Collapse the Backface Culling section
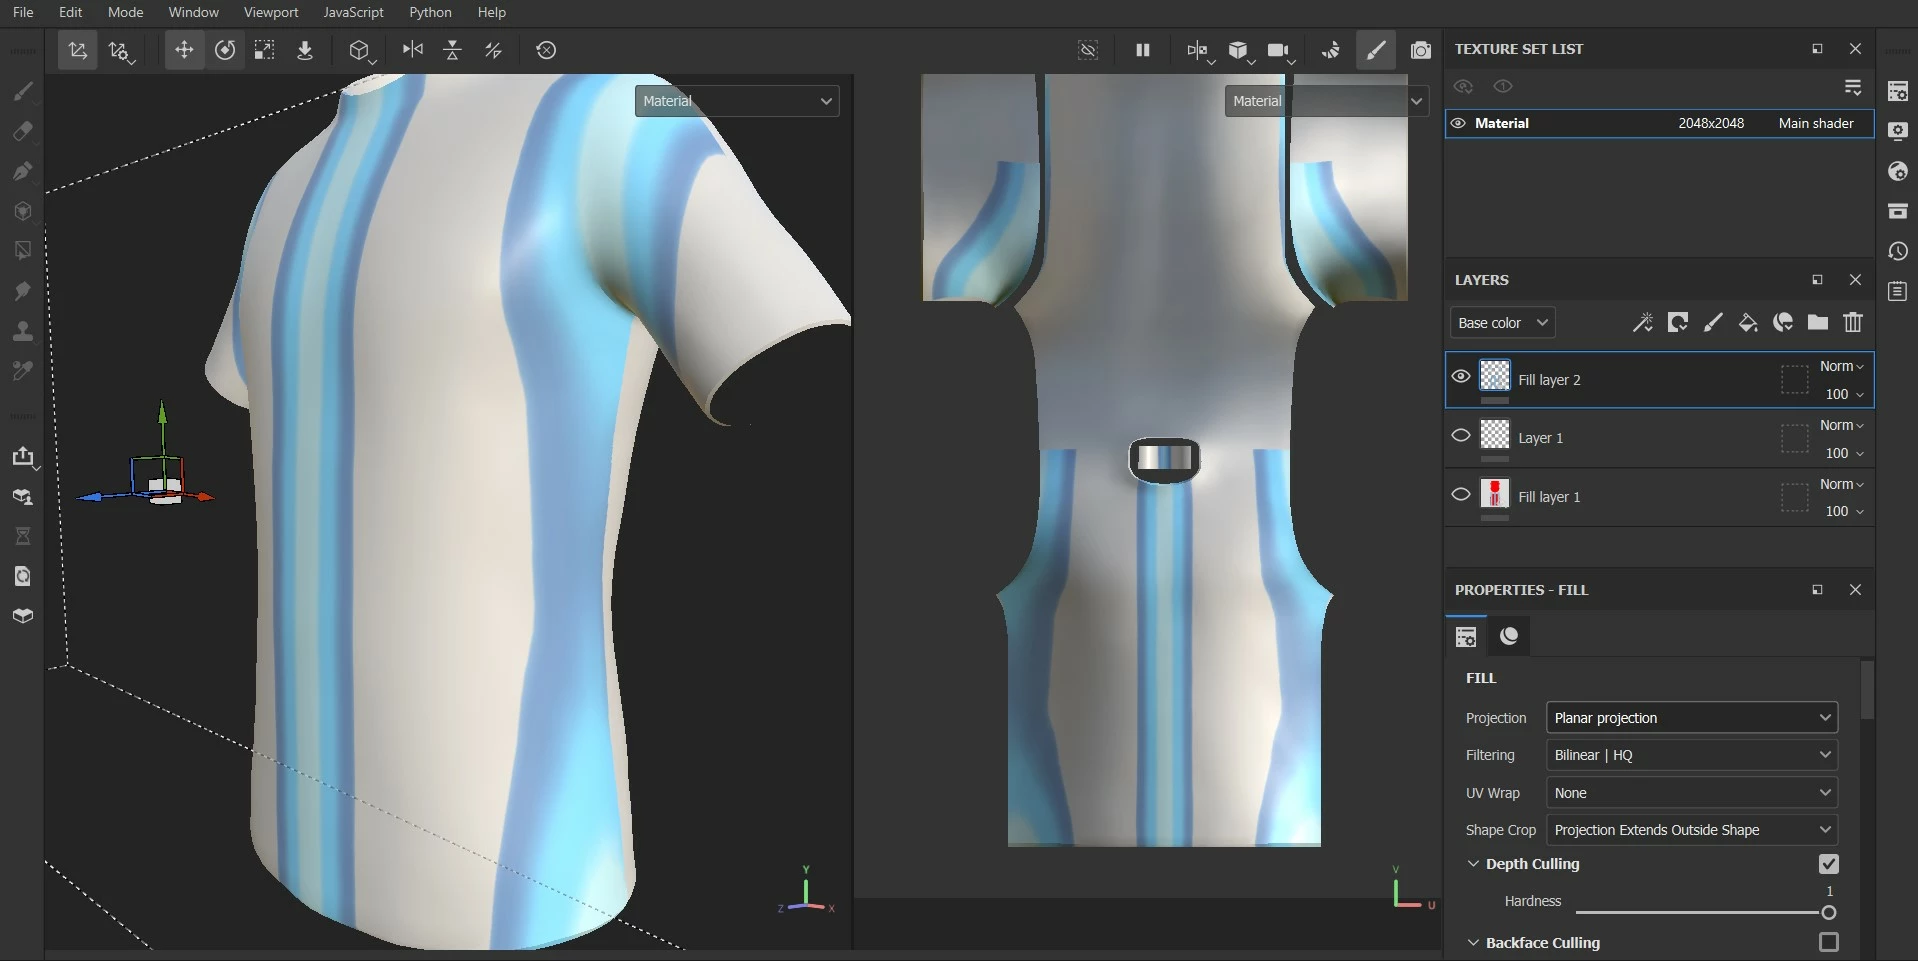Screen dimensions: 1918x961 click(1473, 942)
